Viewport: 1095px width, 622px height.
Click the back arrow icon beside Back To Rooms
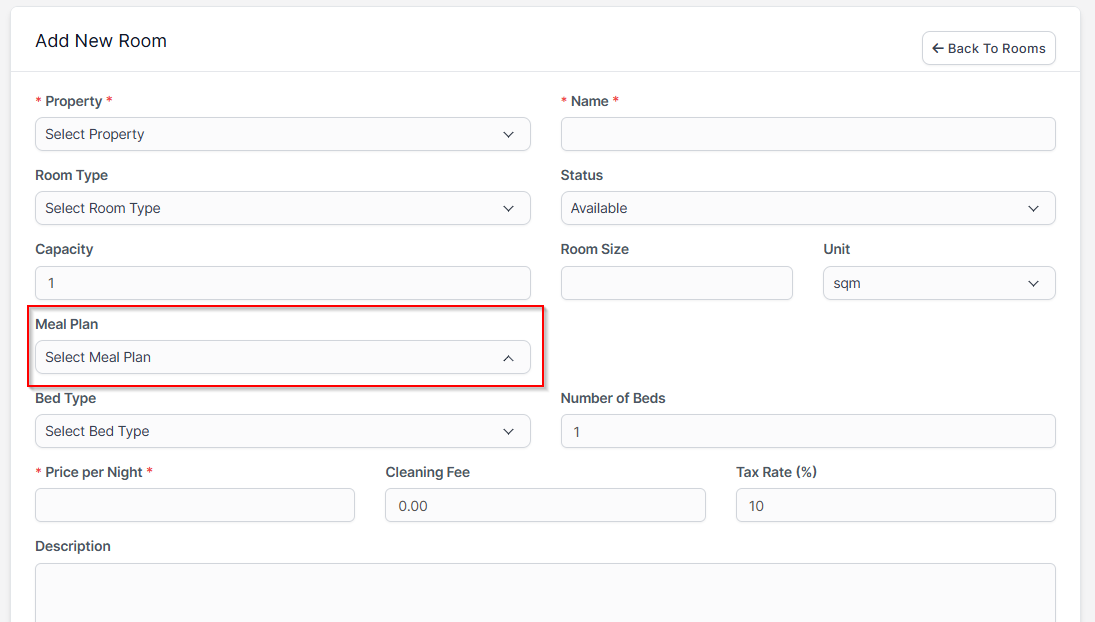[x=937, y=48]
